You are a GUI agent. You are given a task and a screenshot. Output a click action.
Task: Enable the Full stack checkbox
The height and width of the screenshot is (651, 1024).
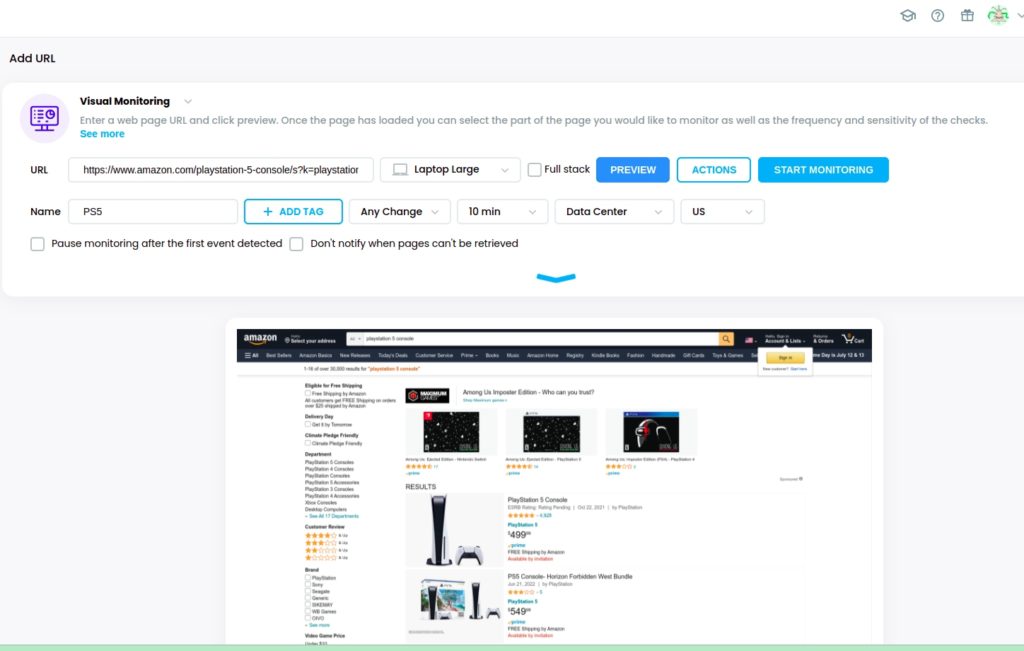click(x=534, y=170)
